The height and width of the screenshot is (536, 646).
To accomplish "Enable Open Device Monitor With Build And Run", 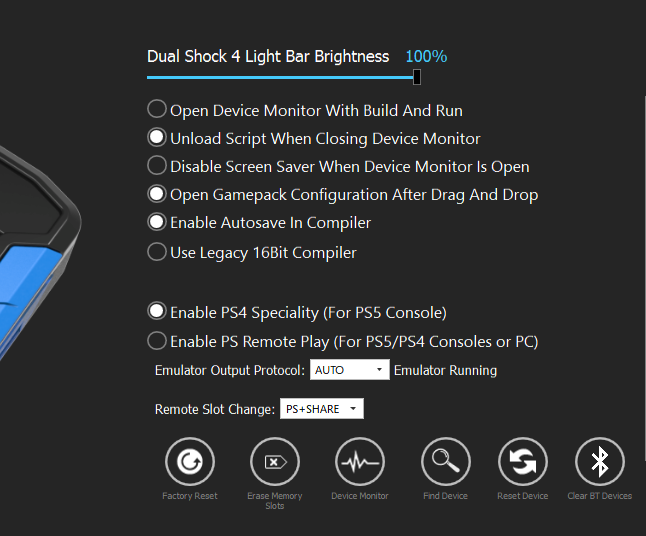I will pos(157,110).
